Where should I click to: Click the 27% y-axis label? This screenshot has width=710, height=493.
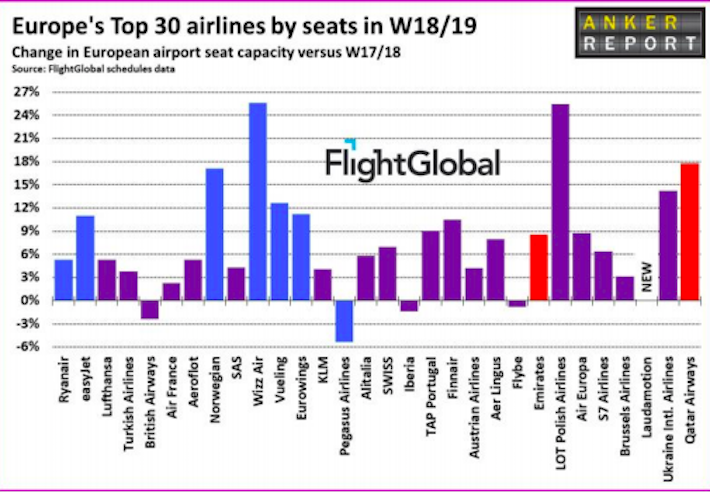tap(26, 92)
